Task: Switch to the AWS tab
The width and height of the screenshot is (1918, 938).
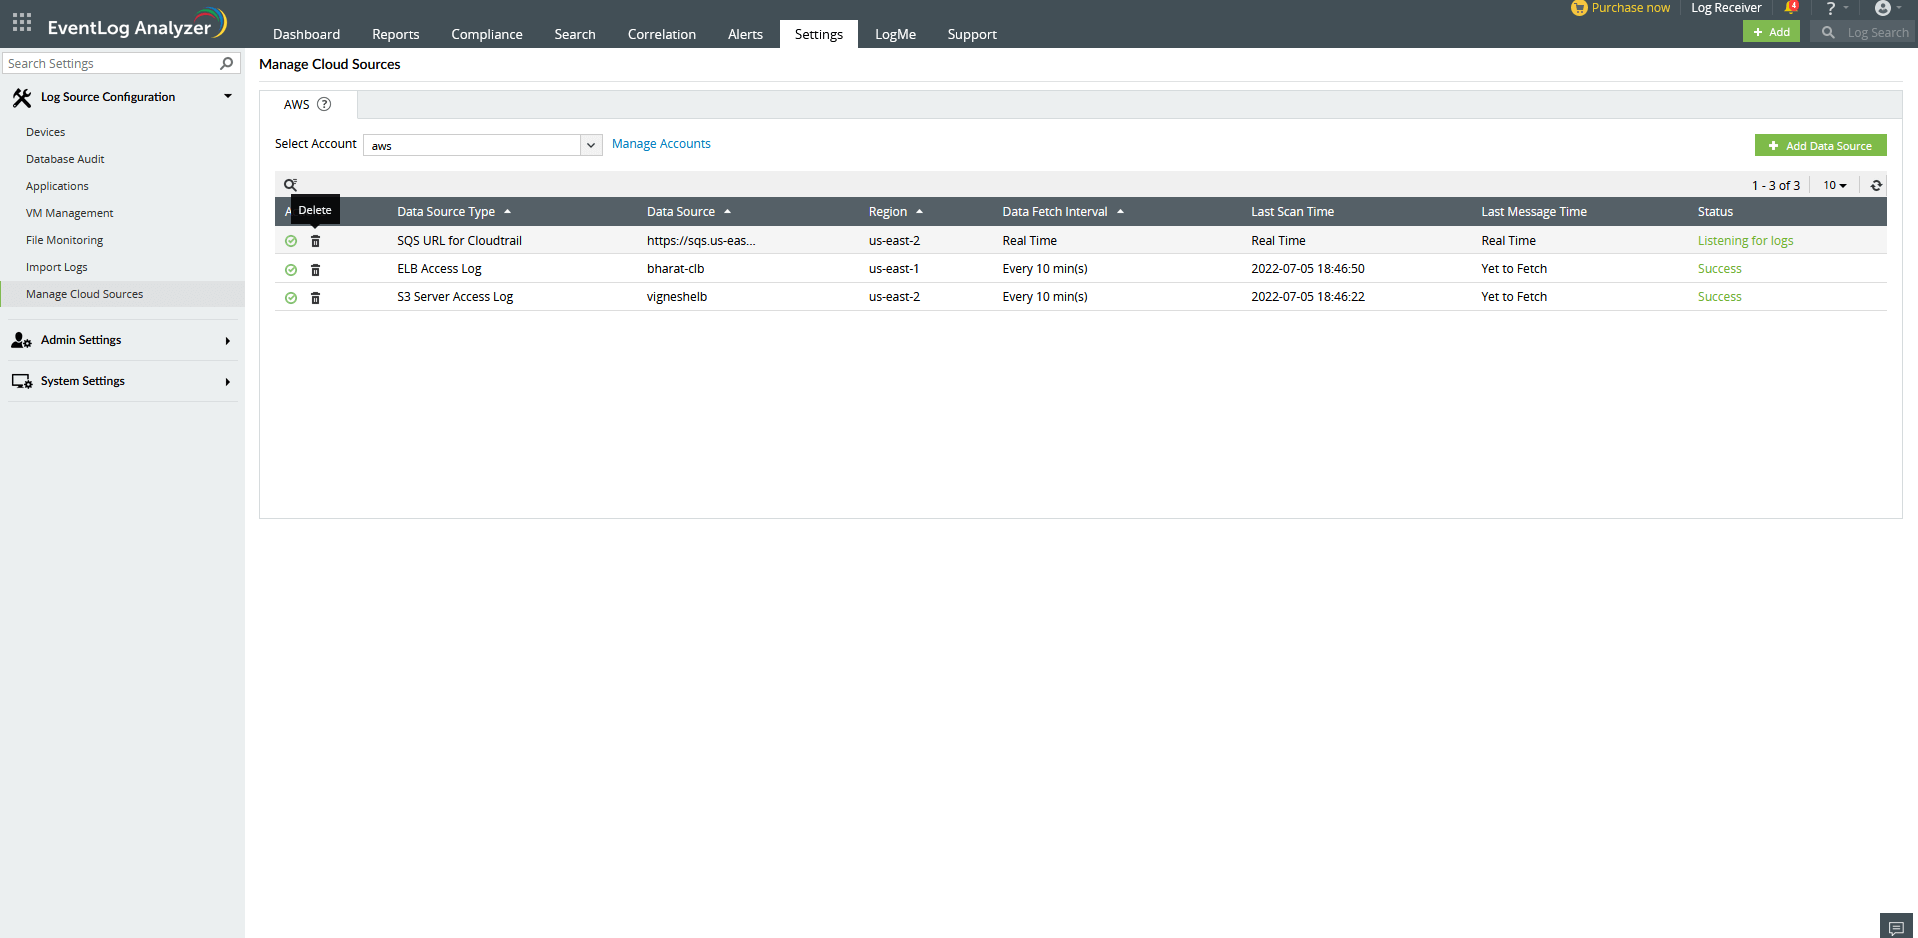Action: point(296,104)
